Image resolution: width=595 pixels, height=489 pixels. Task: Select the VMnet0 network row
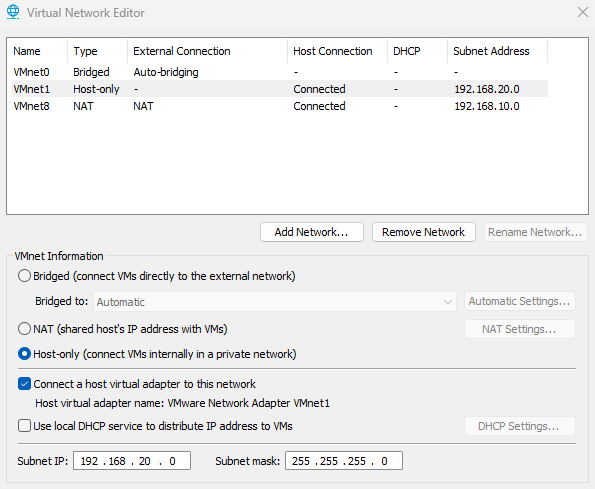pos(280,72)
